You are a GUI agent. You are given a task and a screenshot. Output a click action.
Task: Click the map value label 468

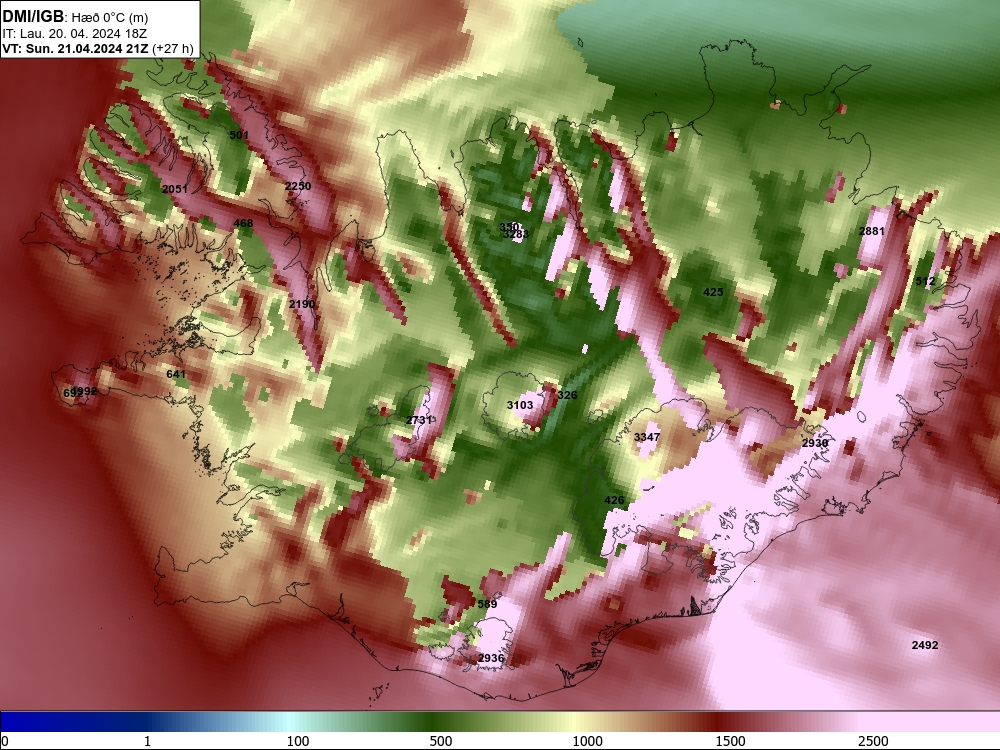point(243,223)
